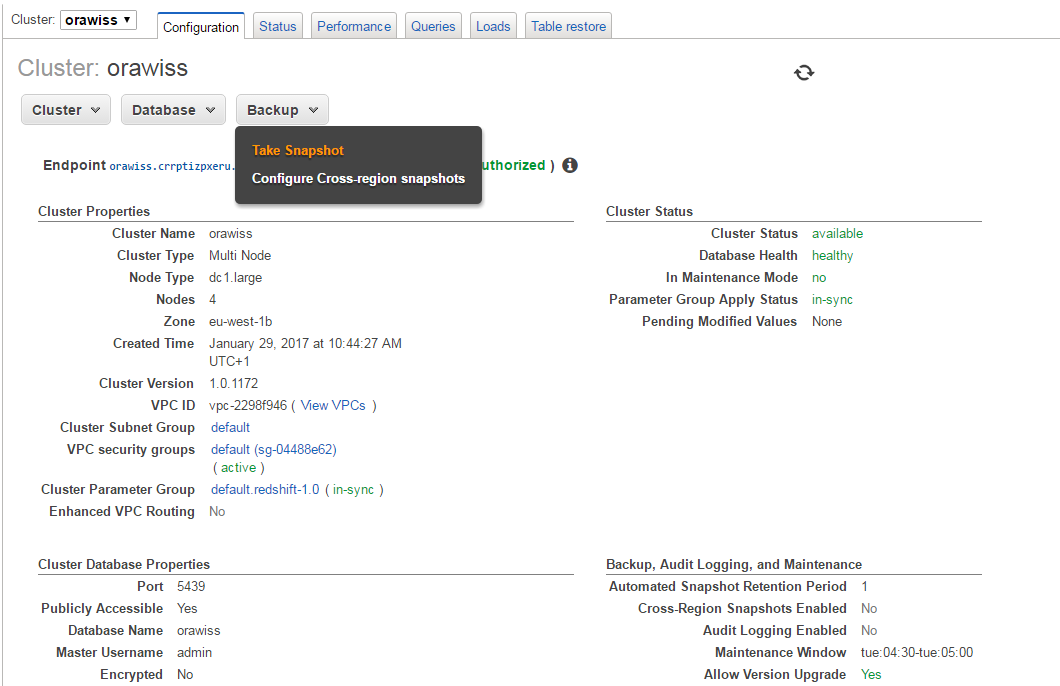Choose Take Snapshot from Backup menu
Viewport: 1060px width, 686px height.
(298, 150)
